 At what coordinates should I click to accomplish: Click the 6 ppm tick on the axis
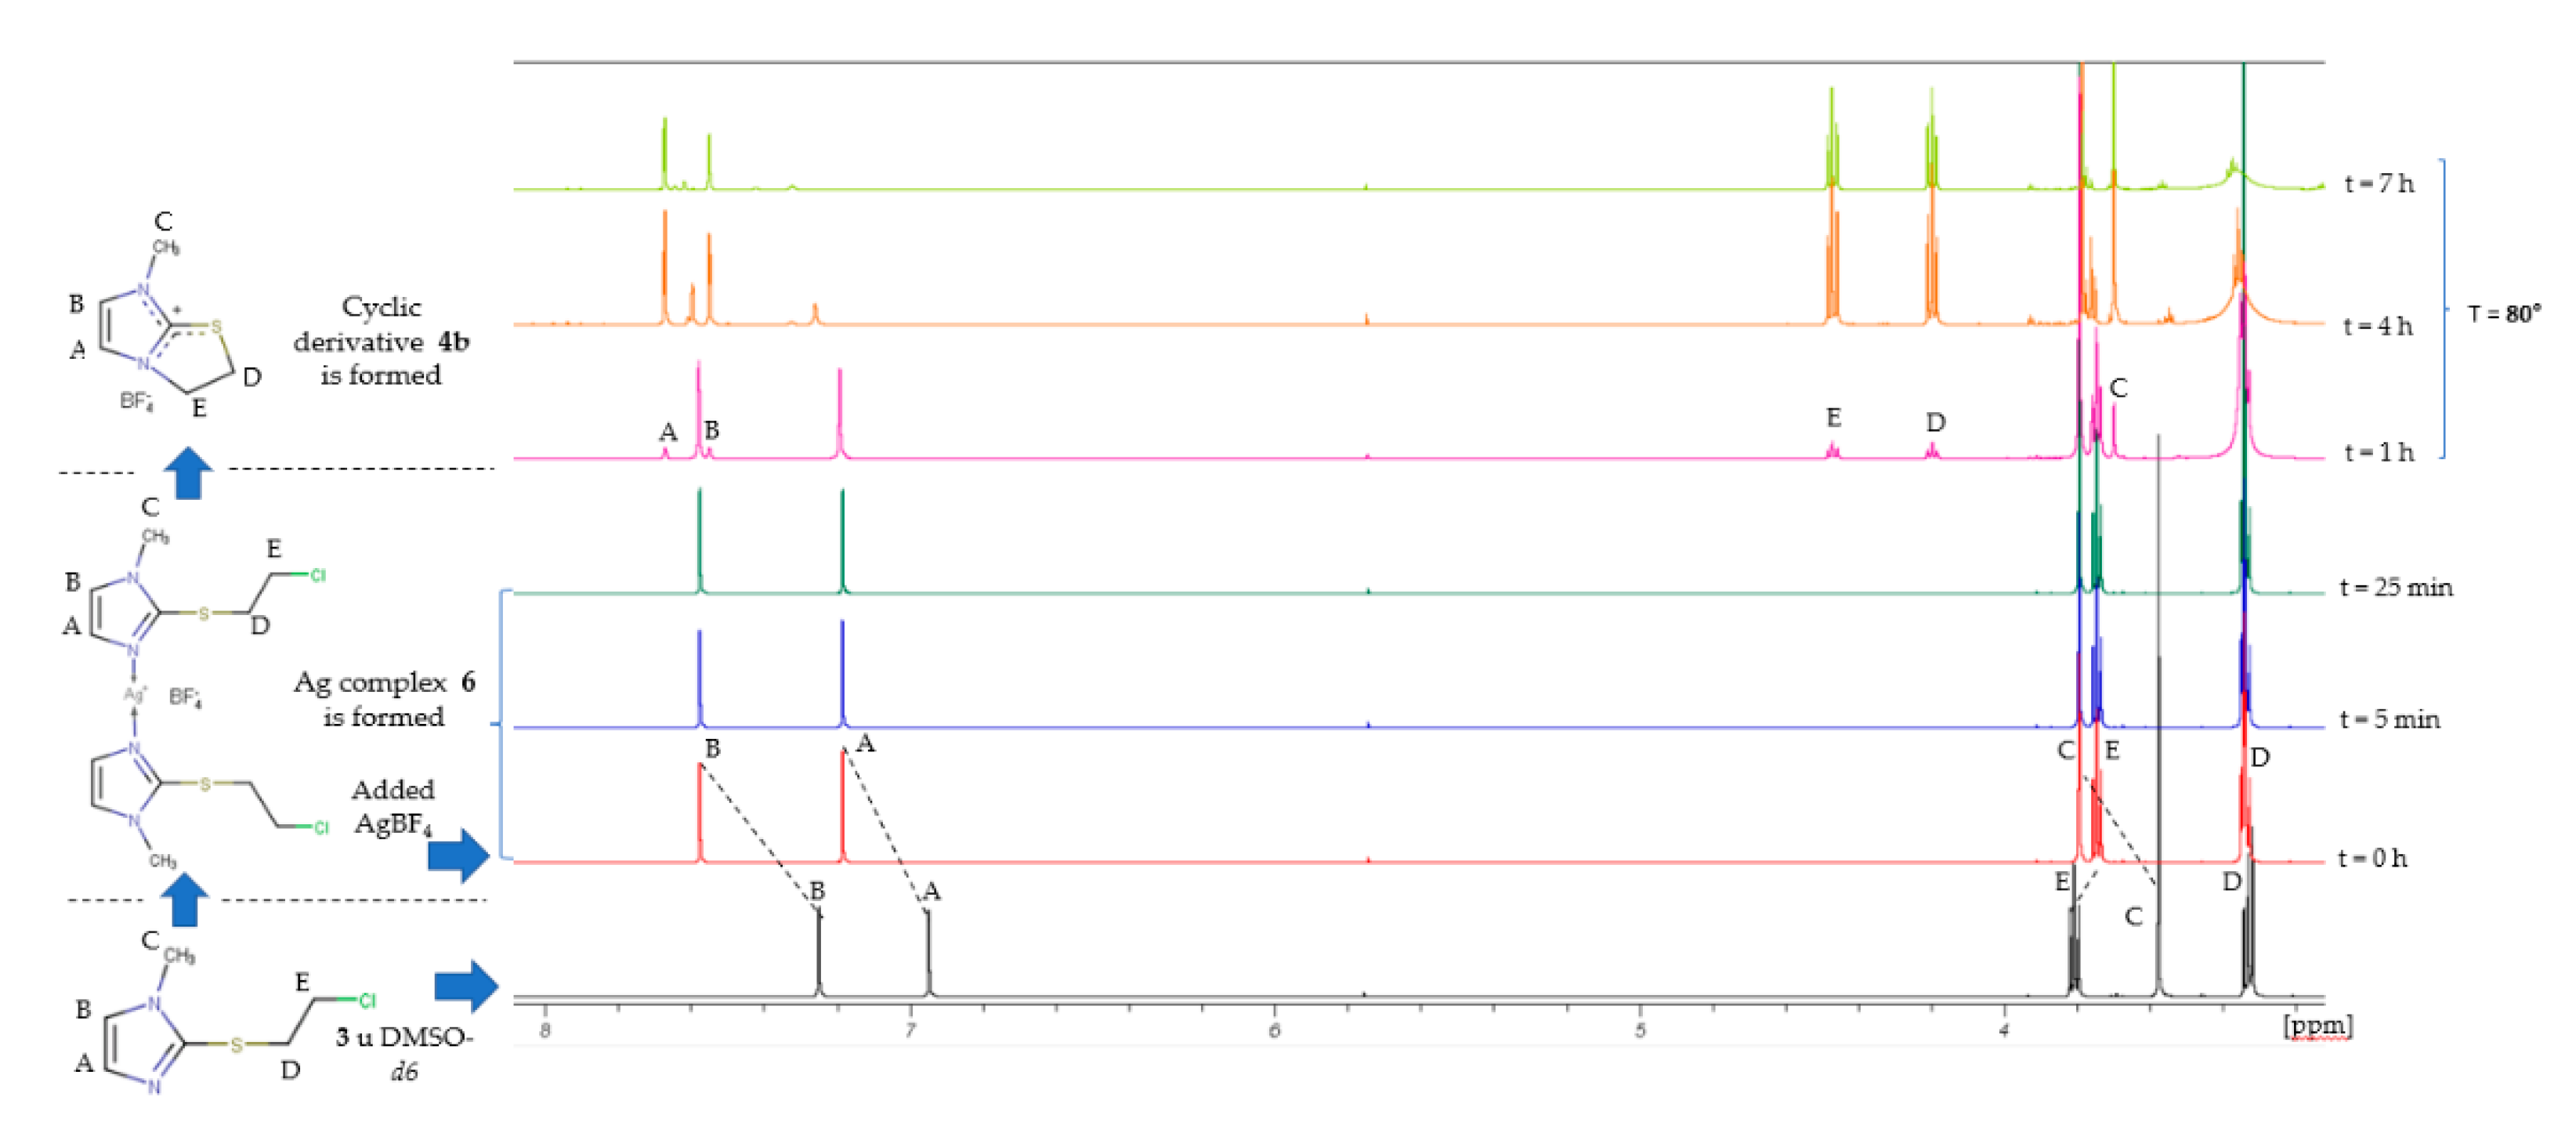(1274, 1030)
